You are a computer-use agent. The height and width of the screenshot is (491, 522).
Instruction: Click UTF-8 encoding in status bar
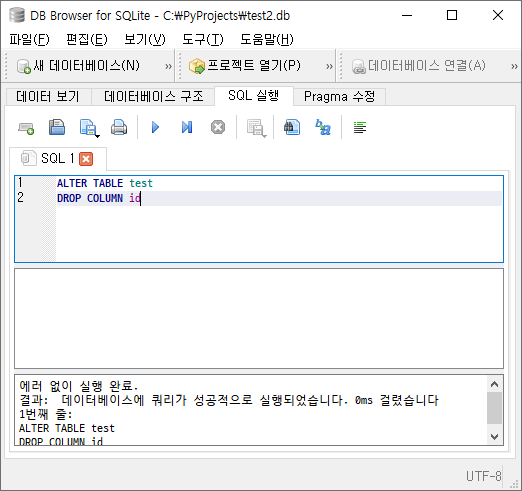483,476
